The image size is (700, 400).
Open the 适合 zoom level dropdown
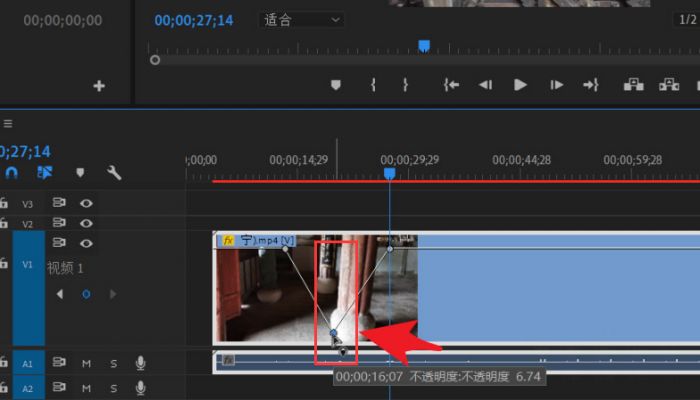[301, 19]
